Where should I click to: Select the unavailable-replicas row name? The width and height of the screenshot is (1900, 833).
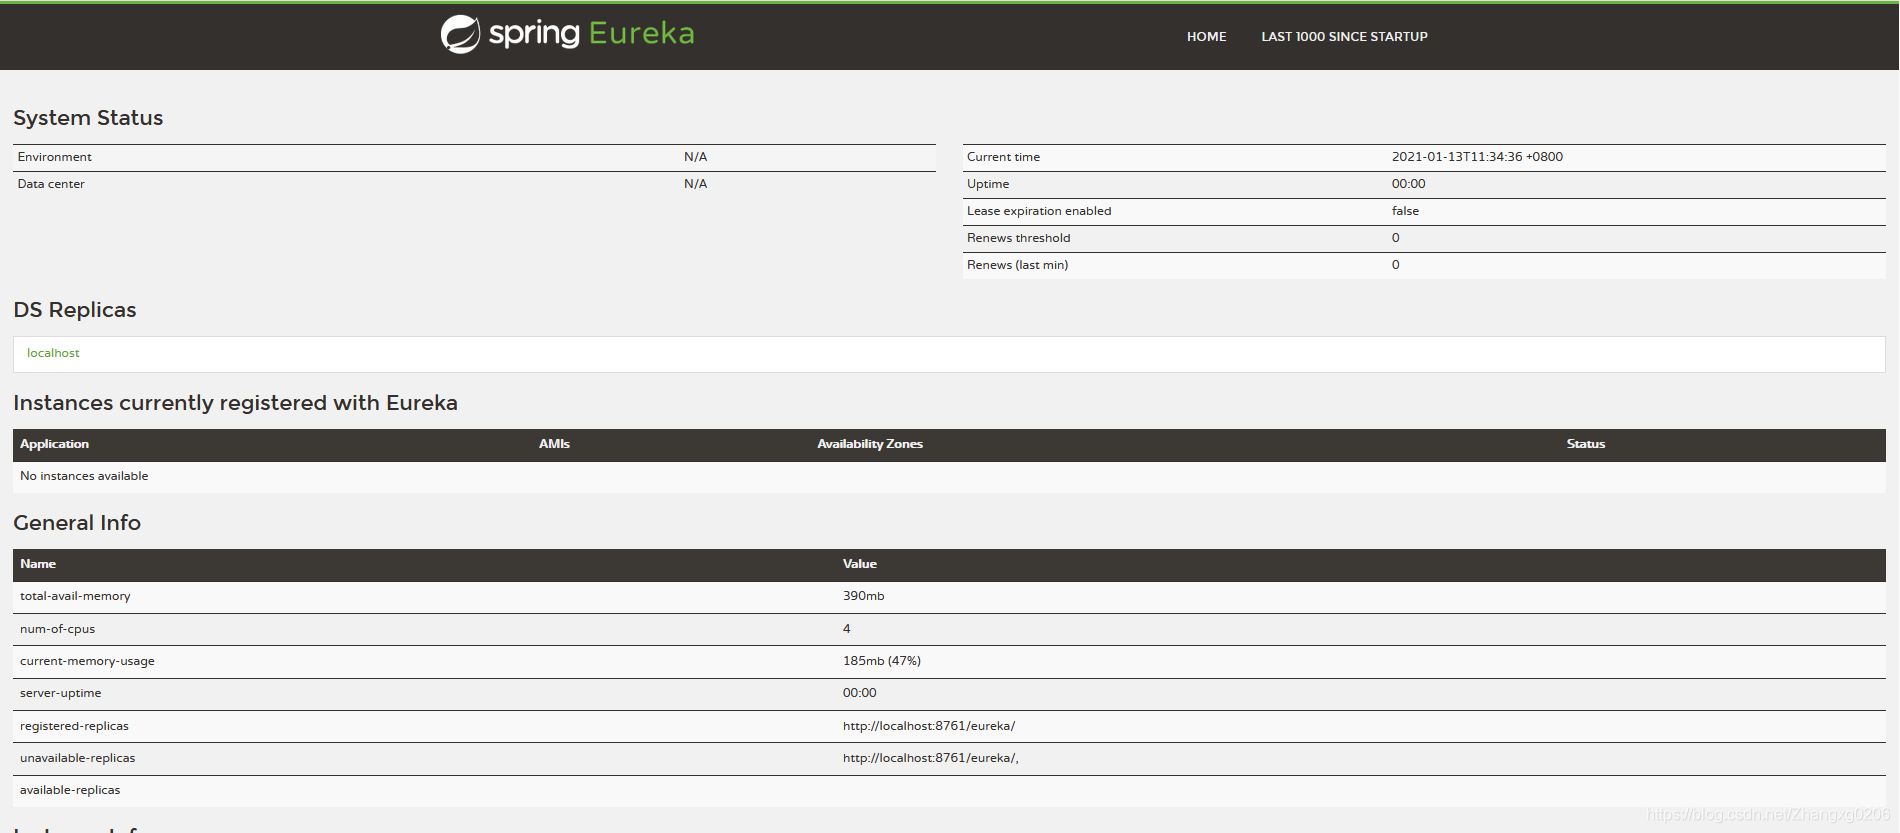coord(77,758)
